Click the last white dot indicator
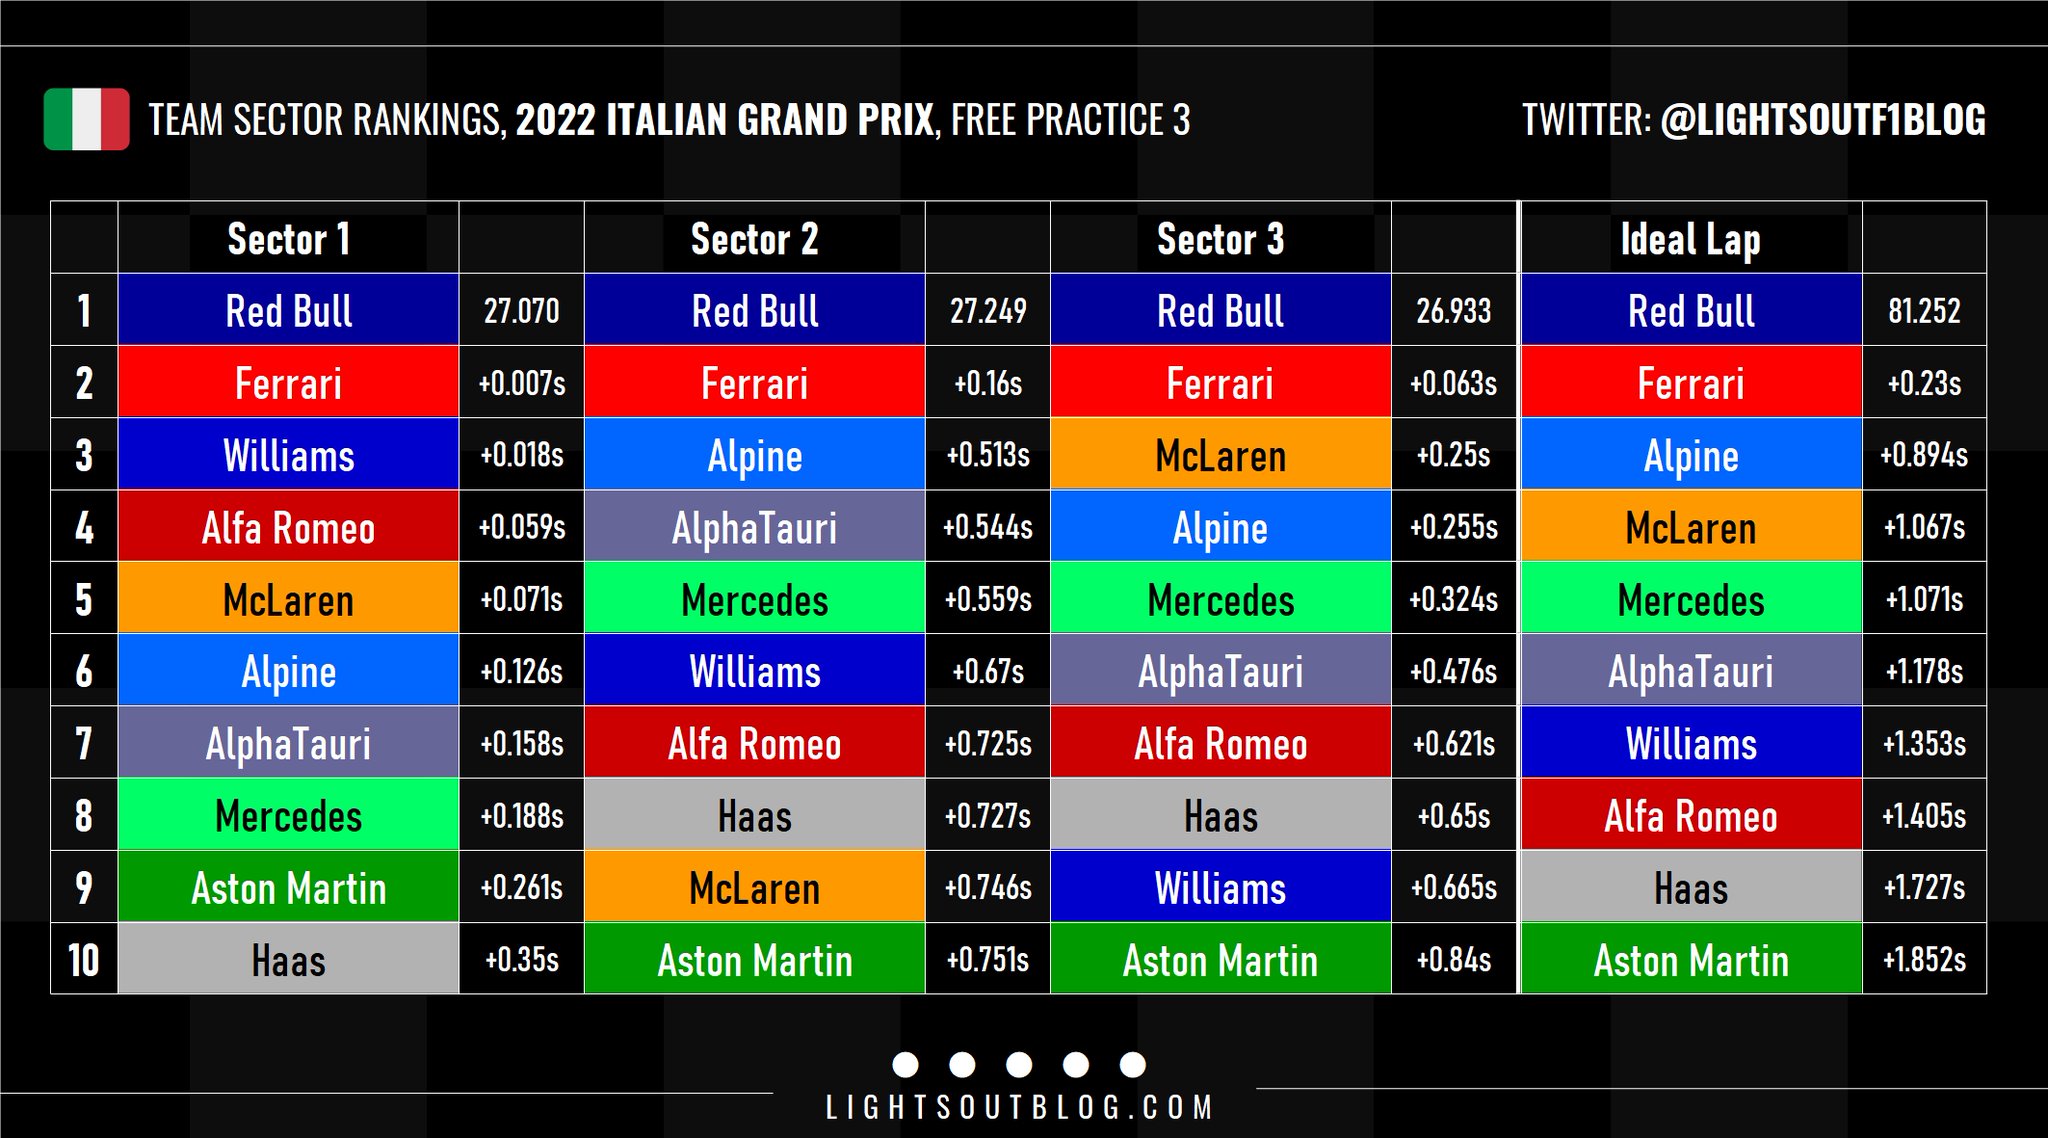 [1133, 1064]
